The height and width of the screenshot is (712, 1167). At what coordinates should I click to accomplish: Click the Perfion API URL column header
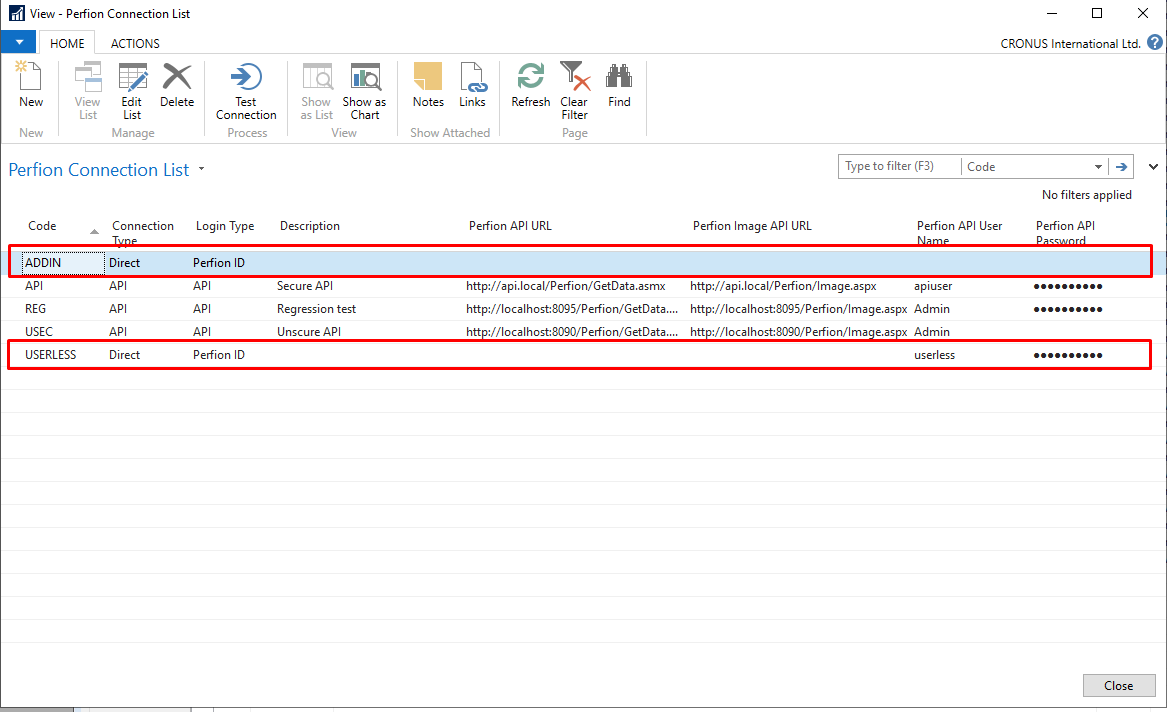[510, 225]
